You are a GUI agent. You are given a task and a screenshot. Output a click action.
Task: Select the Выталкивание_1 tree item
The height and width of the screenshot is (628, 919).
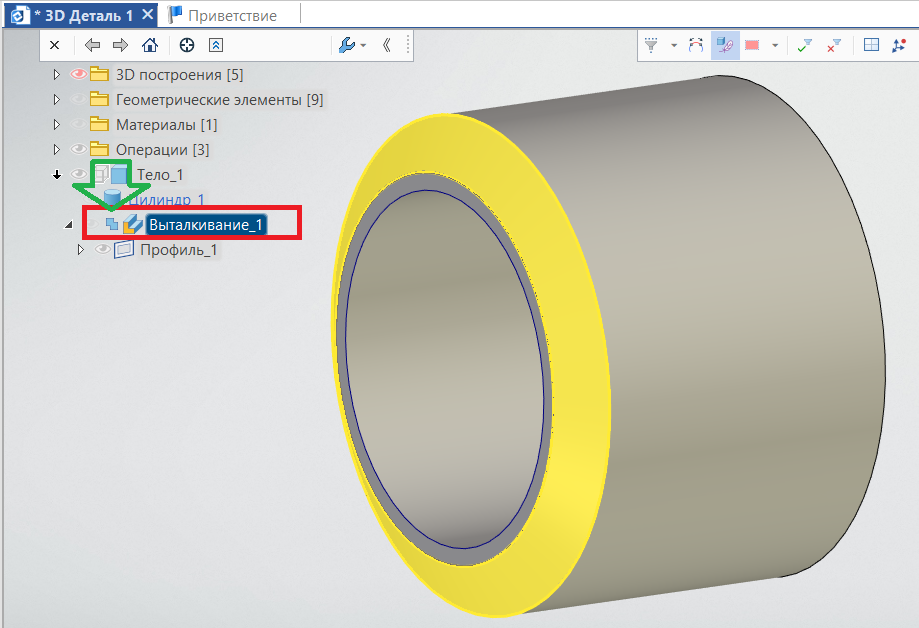[x=205, y=225]
